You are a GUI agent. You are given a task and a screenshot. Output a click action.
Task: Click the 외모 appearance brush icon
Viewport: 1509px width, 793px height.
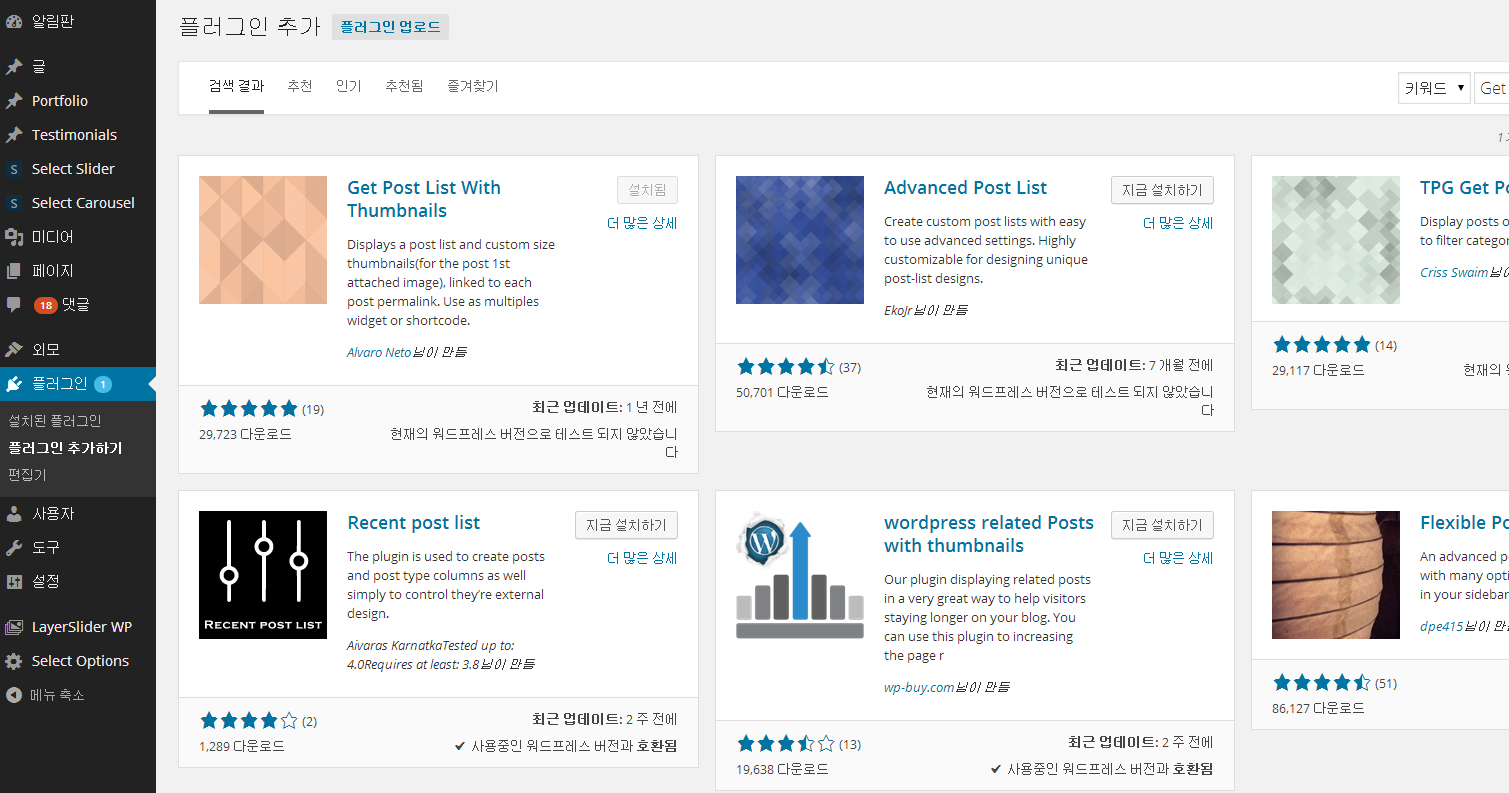click(14, 350)
